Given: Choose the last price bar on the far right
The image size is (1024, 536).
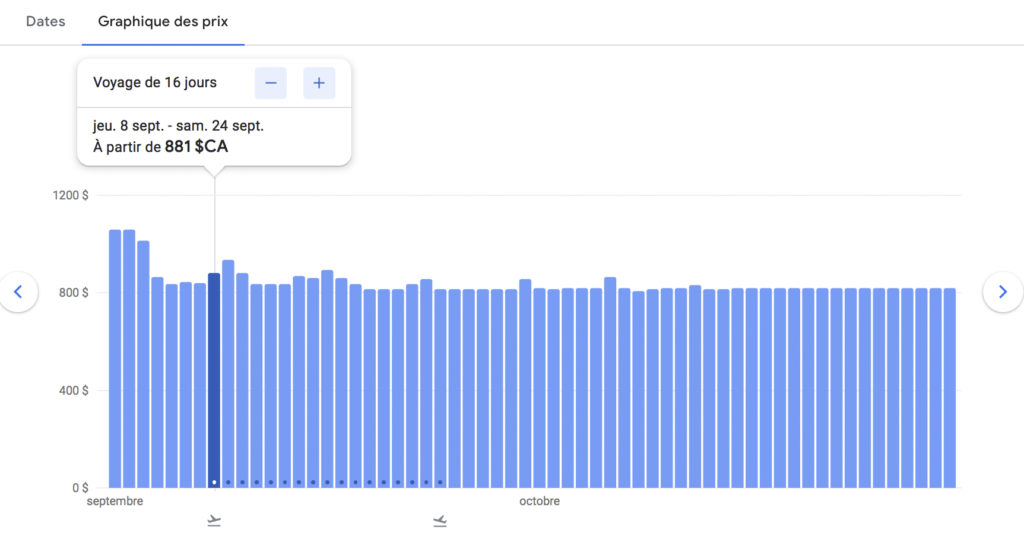Looking at the screenshot, I should point(949,390).
